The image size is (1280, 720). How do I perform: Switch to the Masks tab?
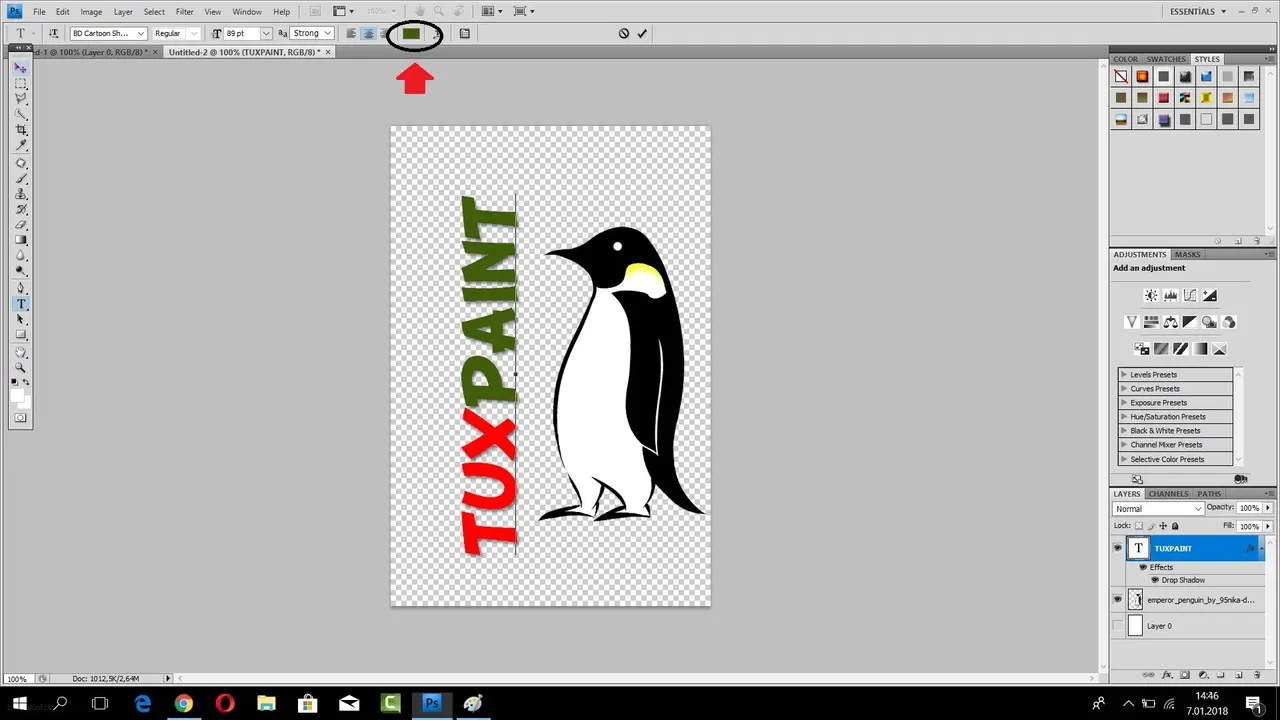click(1187, 254)
